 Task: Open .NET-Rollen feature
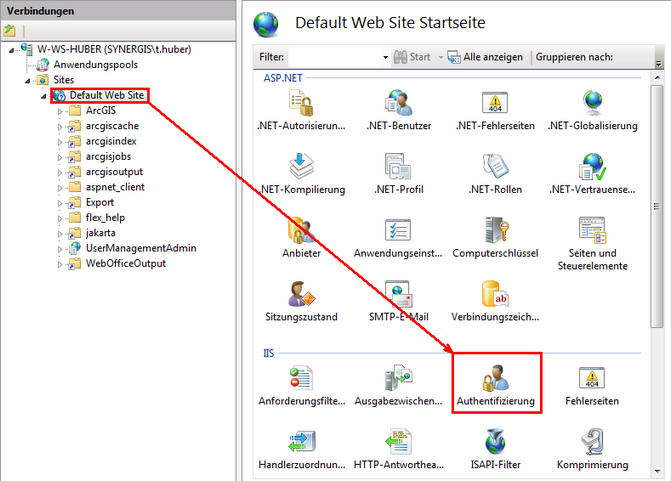pyautogui.click(x=495, y=174)
